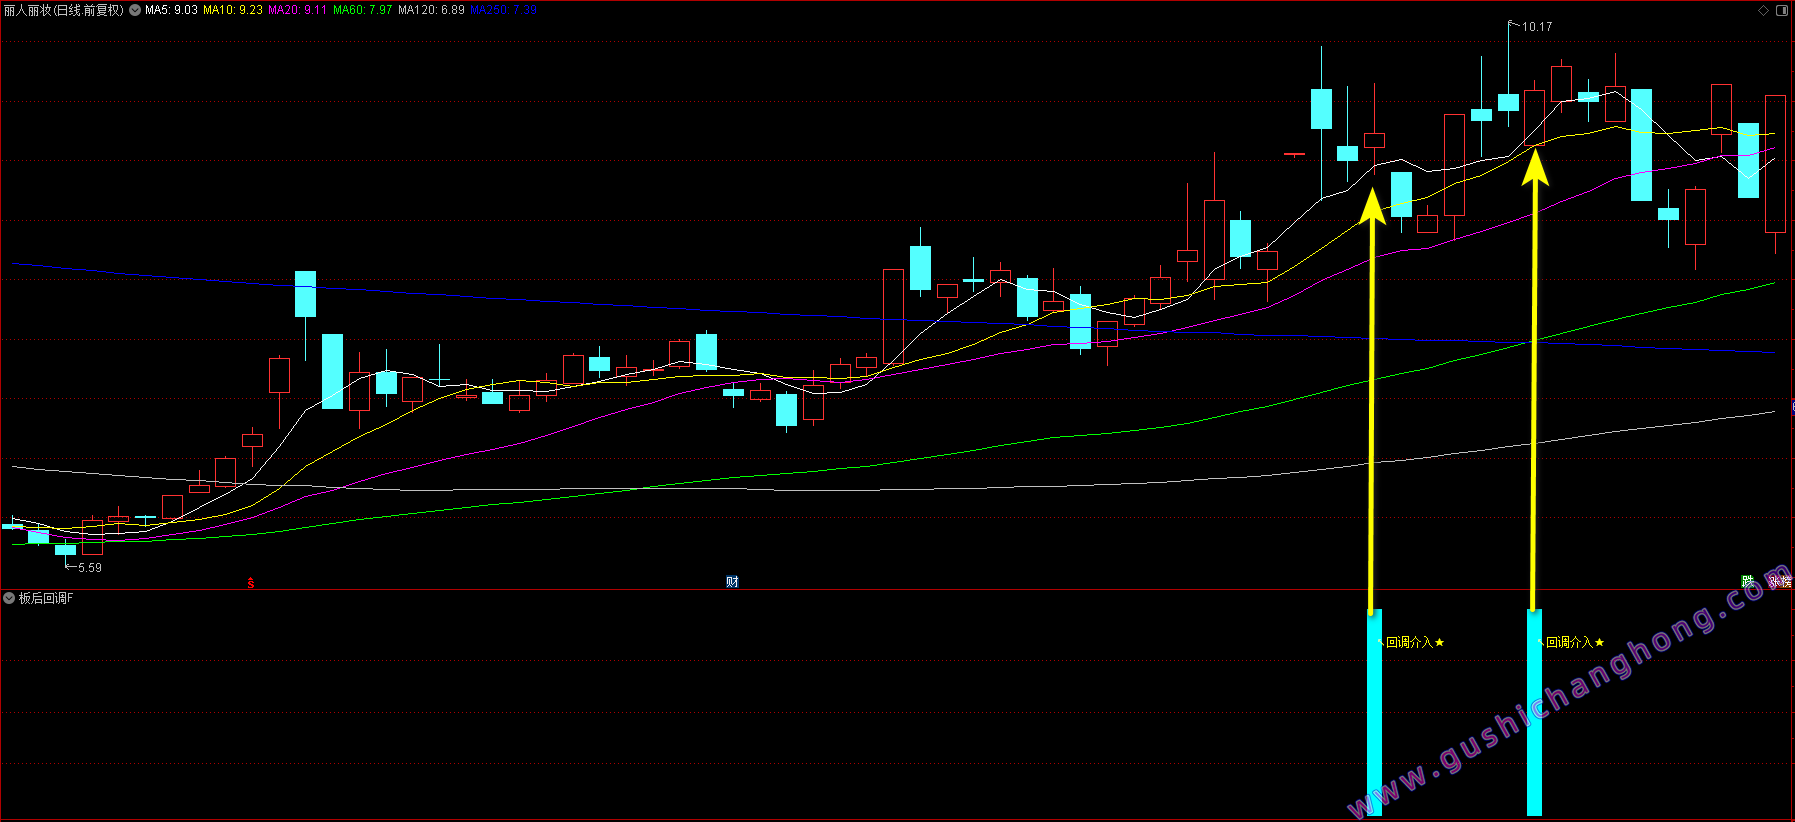Click the first cyan signal bar in the indicator pane
Image resolution: width=1795 pixels, height=822 pixels.
[x=1374, y=712]
